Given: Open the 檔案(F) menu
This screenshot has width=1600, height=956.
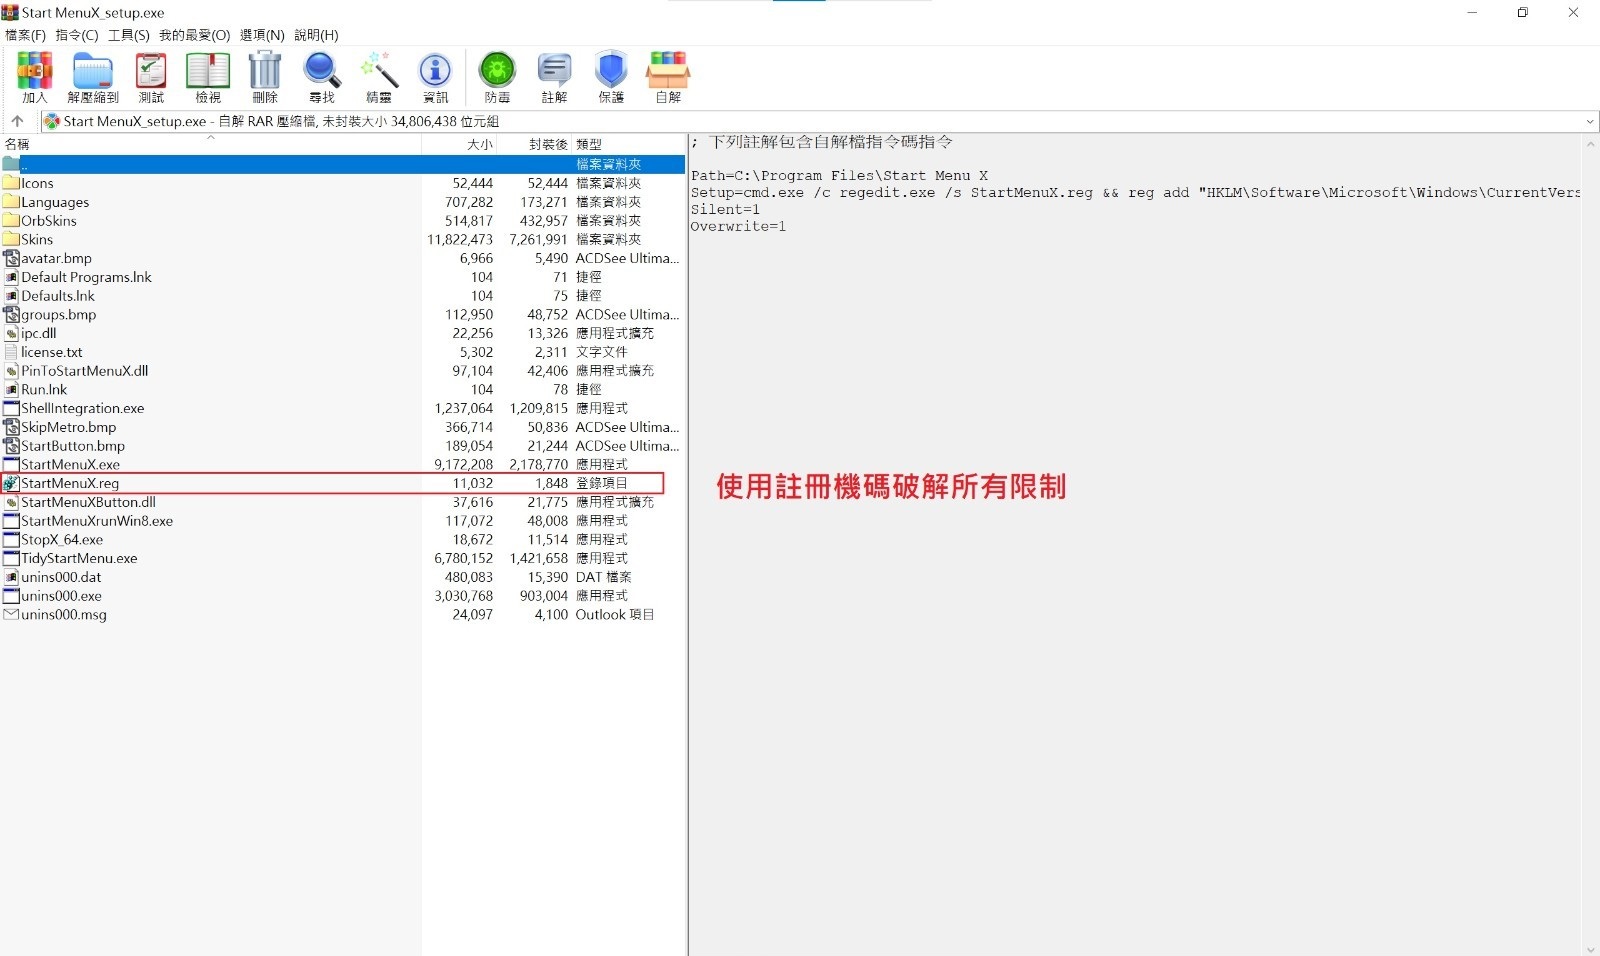Looking at the screenshot, I should (26, 35).
